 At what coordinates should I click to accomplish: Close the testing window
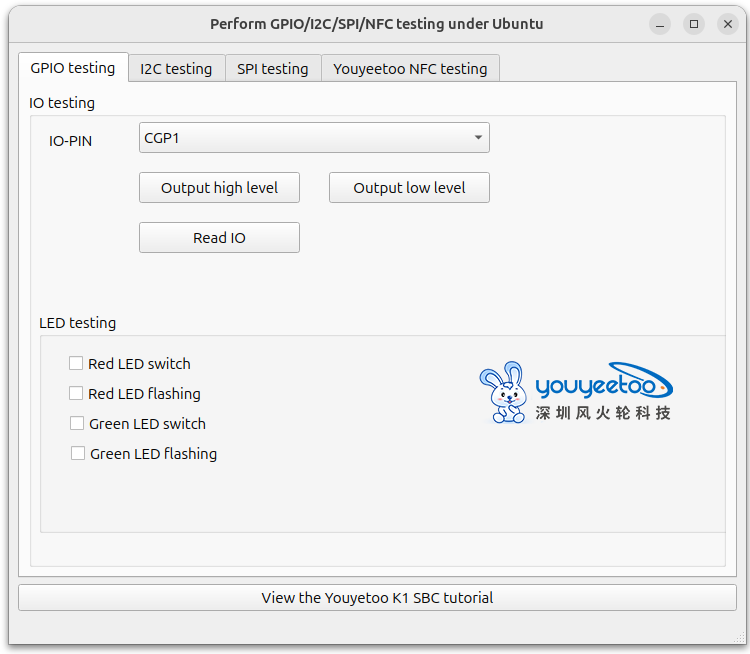[728, 24]
